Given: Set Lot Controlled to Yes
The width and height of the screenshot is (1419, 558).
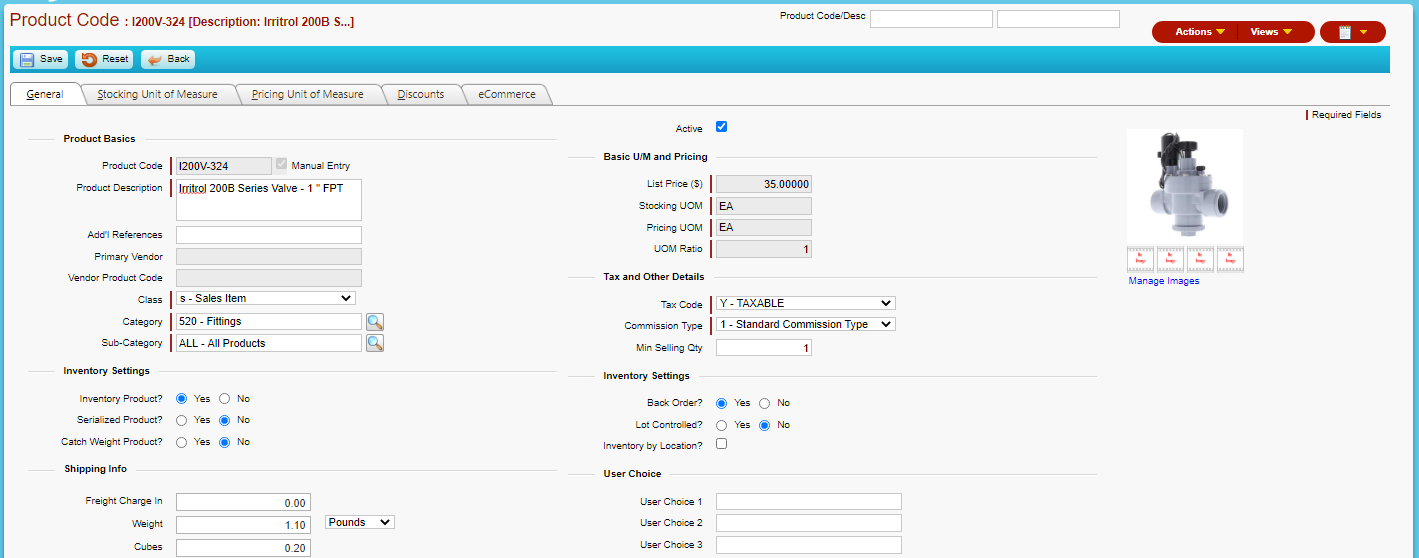Looking at the screenshot, I should [722, 425].
